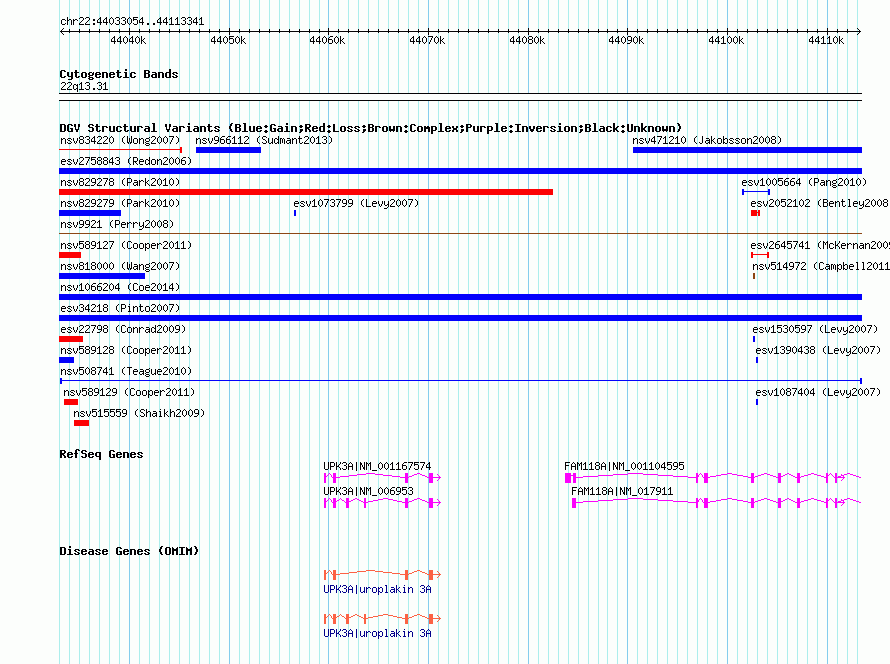Click the 44090k ruler tick label
The width and height of the screenshot is (890, 664).
626,40
